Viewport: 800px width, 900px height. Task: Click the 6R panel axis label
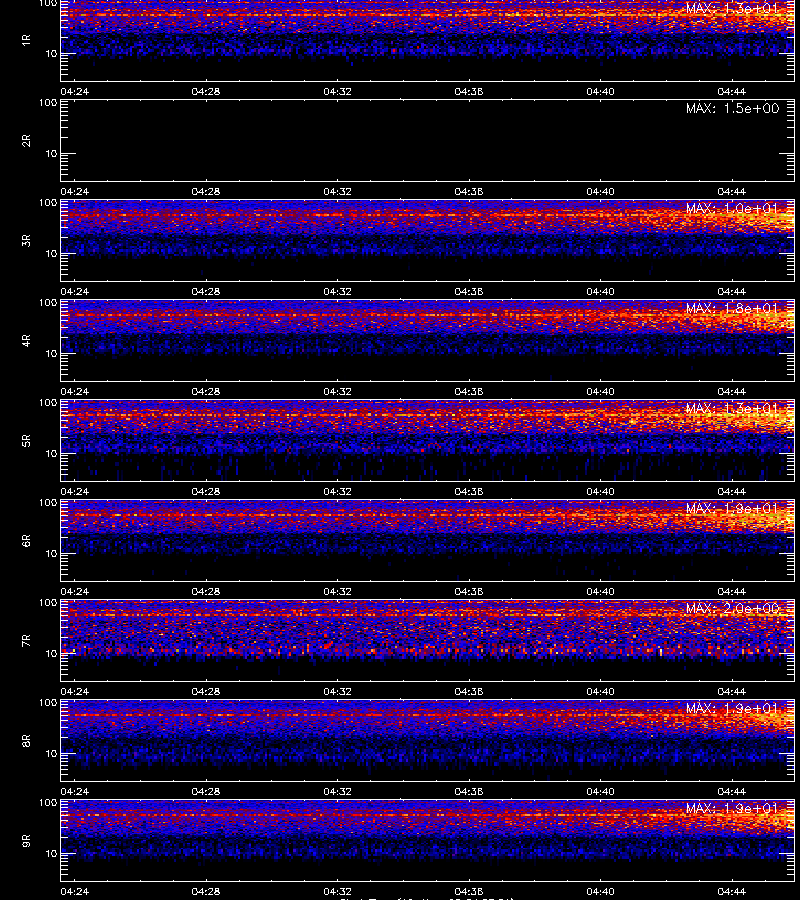click(26, 541)
